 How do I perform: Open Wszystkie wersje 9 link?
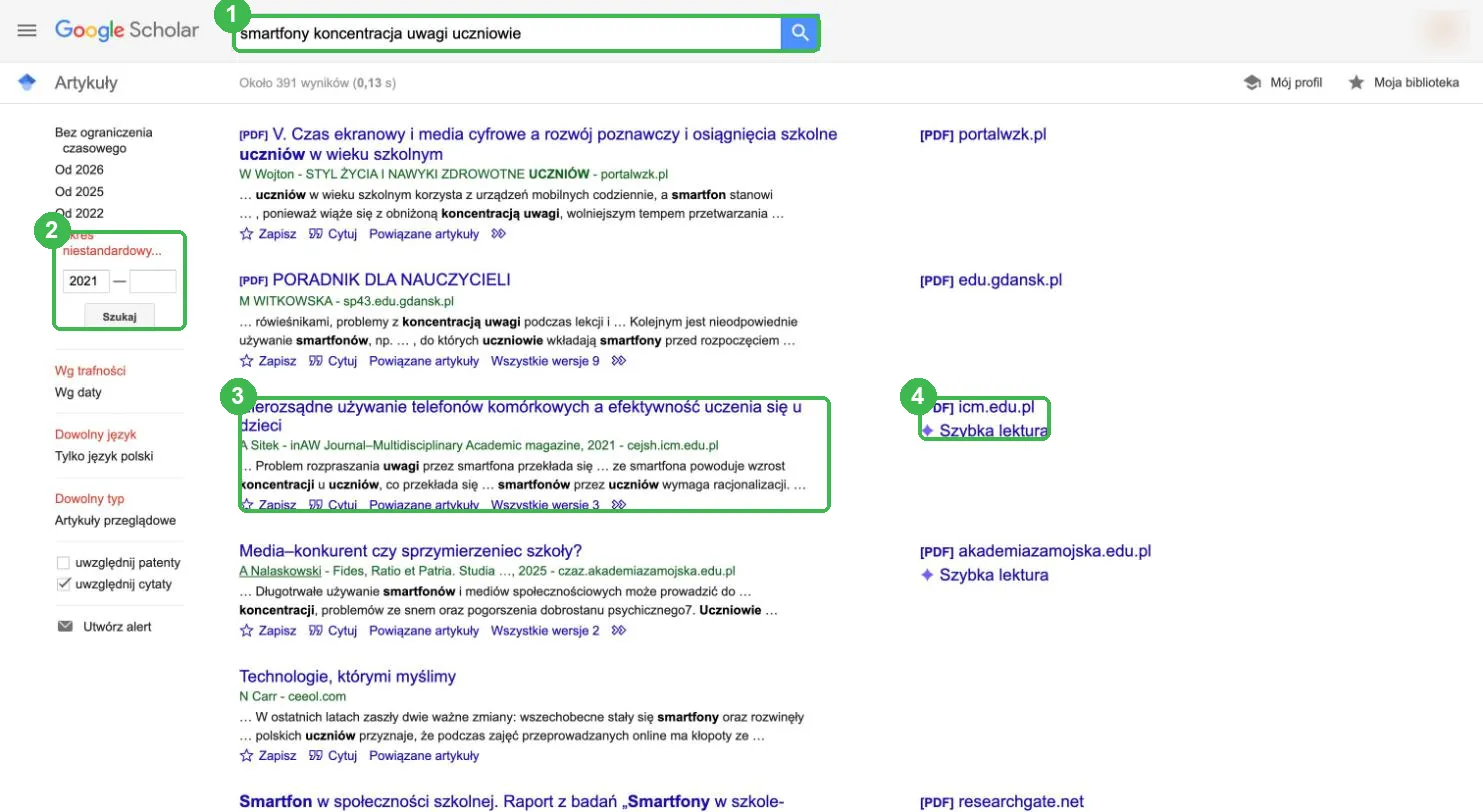click(546, 361)
